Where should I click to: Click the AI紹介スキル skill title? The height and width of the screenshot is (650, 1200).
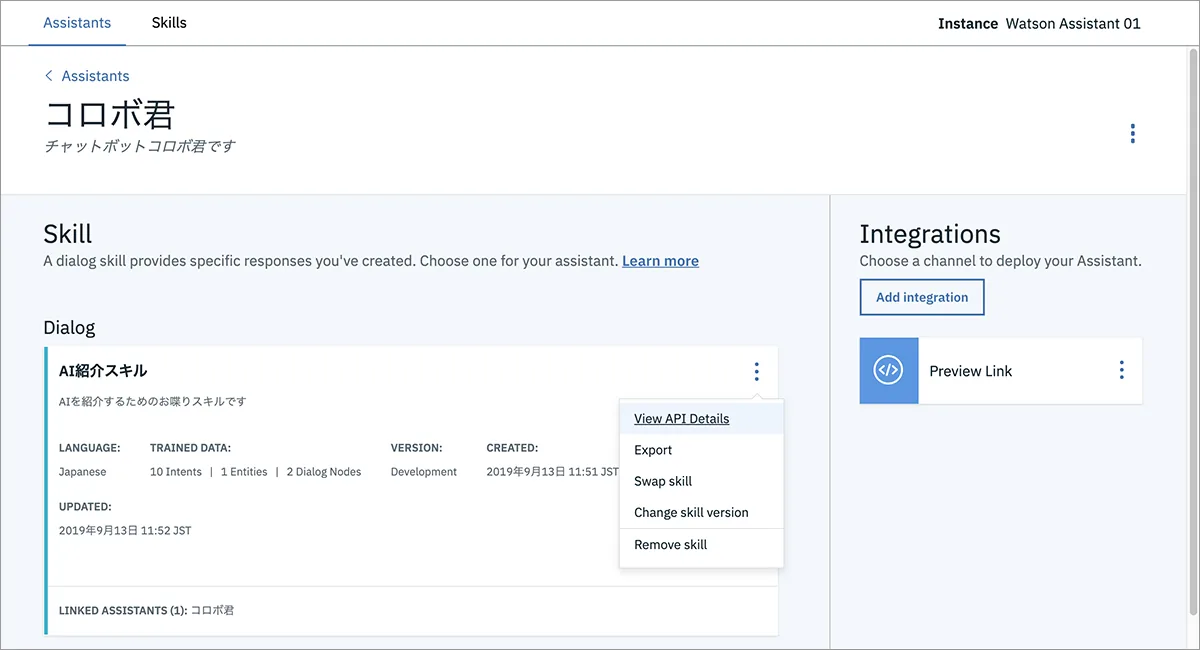coord(103,371)
